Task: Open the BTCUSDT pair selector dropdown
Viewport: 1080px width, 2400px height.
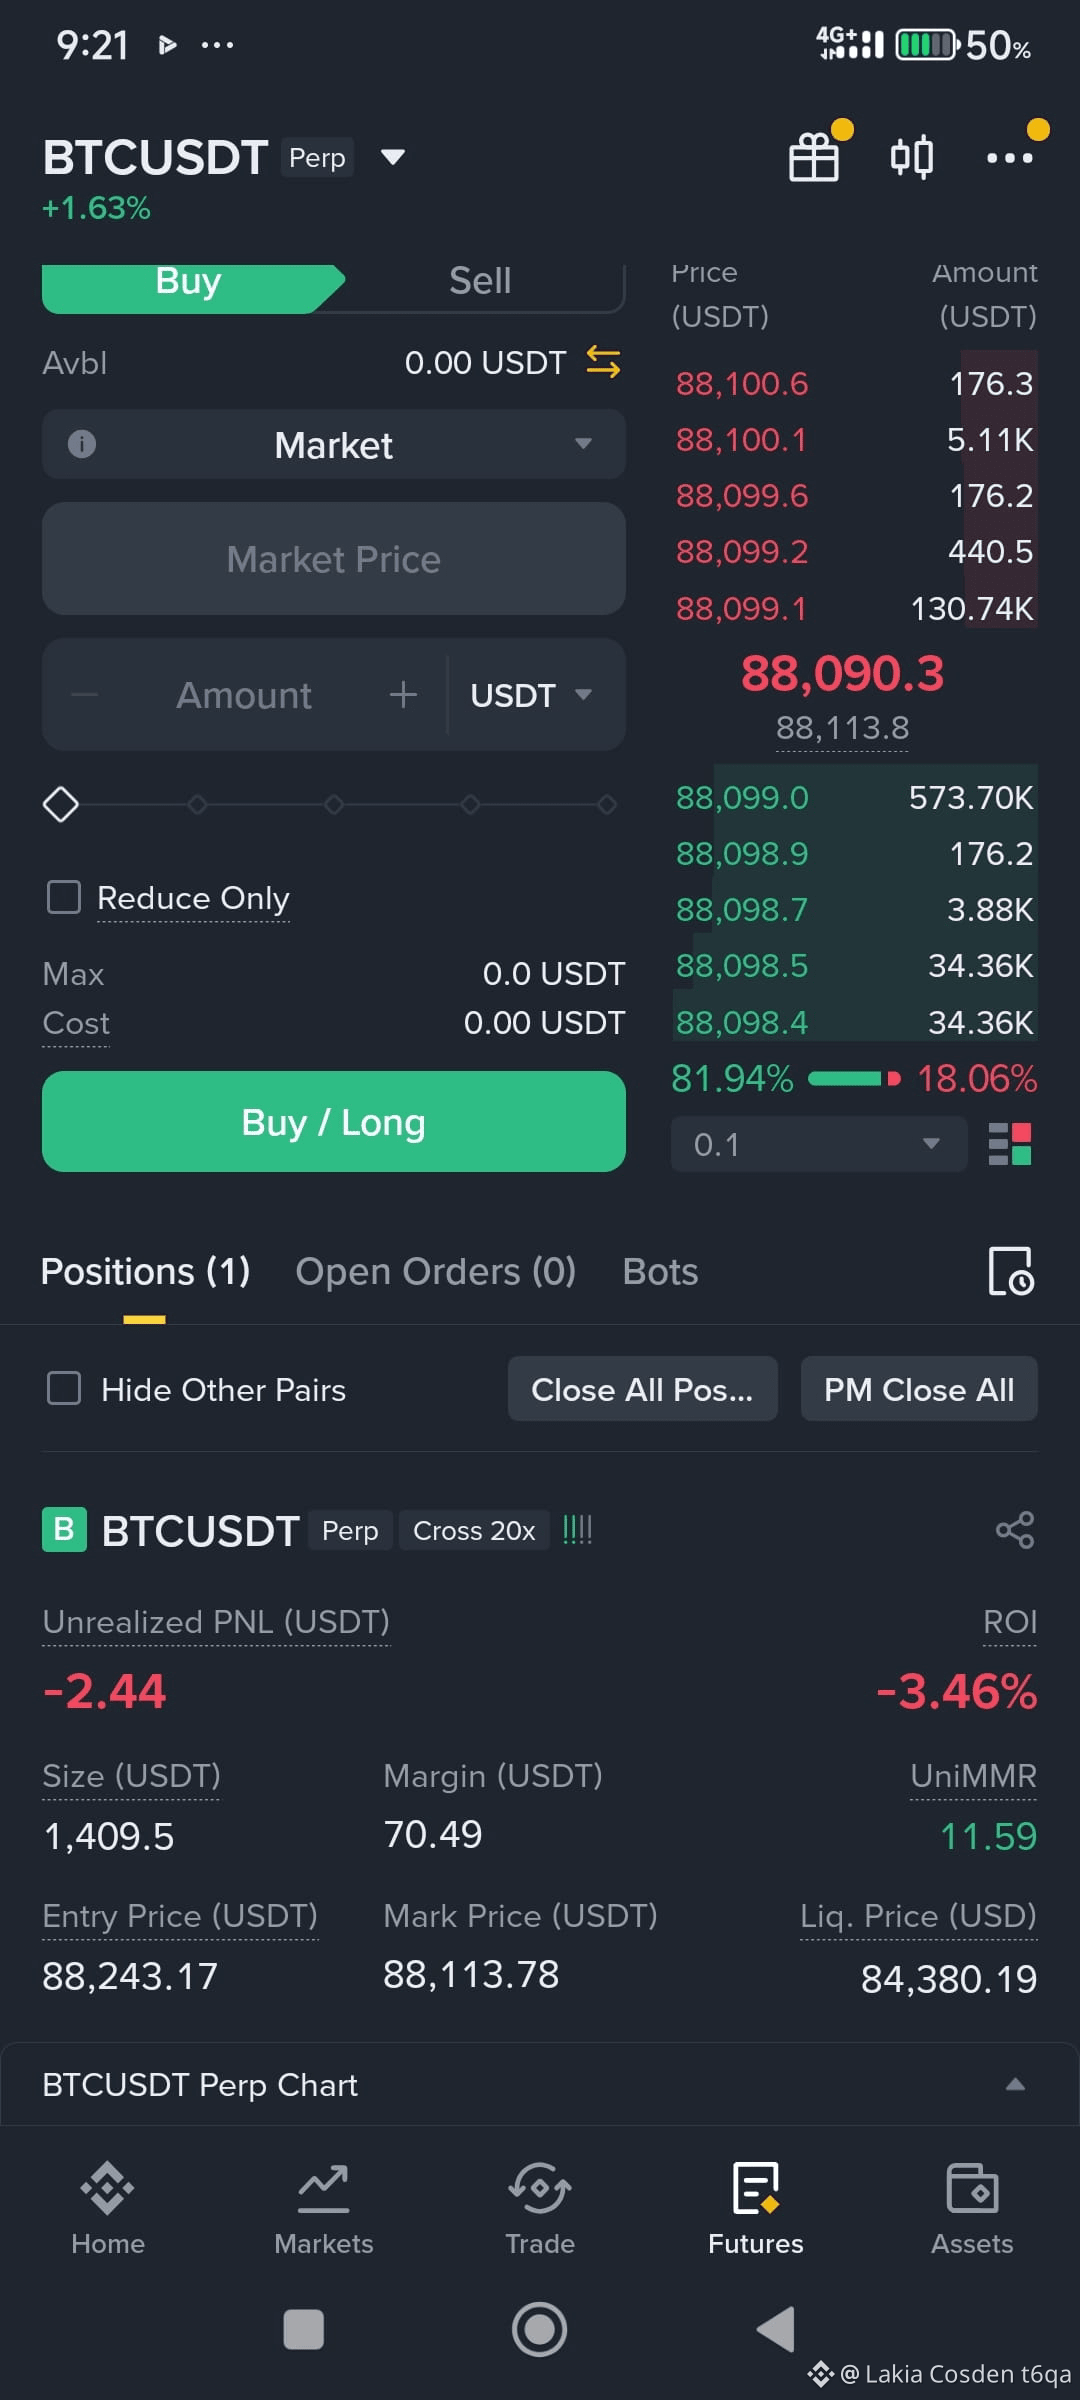Action: 393,157
